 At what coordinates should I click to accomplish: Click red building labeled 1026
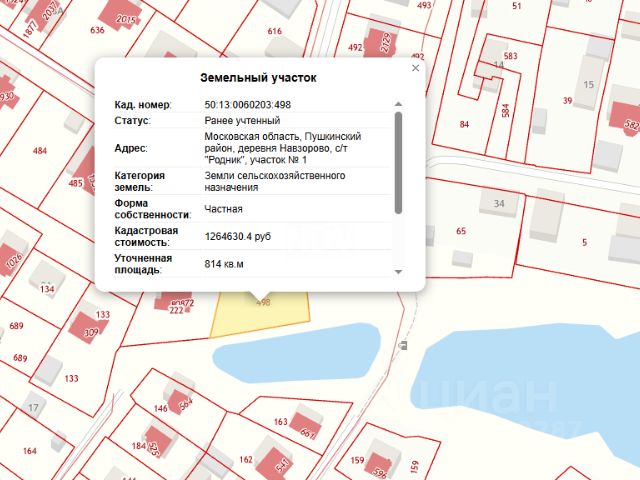tap(12, 260)
